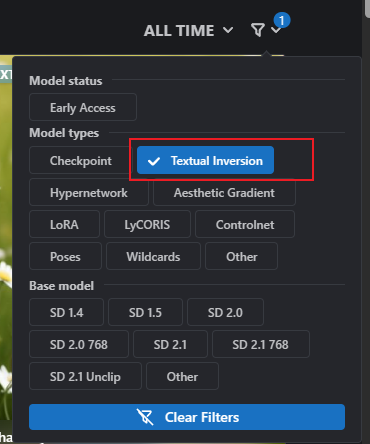Toggle the Checkpoint model type filter

[81, 160]
